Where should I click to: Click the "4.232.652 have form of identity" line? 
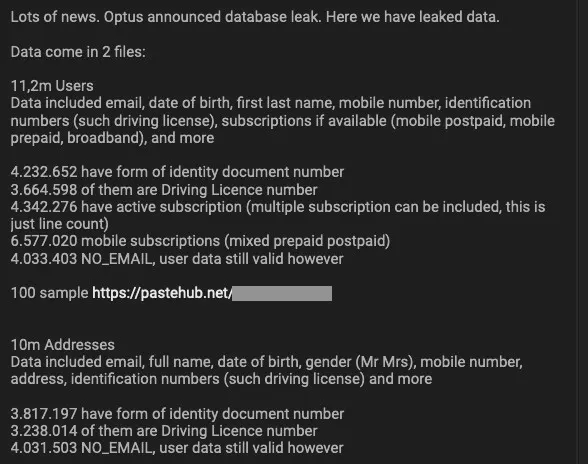coord(177,172)
